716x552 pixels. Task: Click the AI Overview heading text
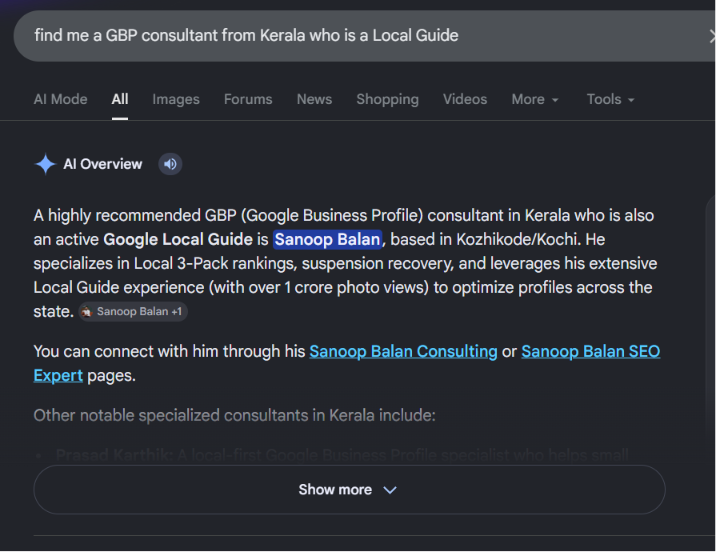[103, 164]
